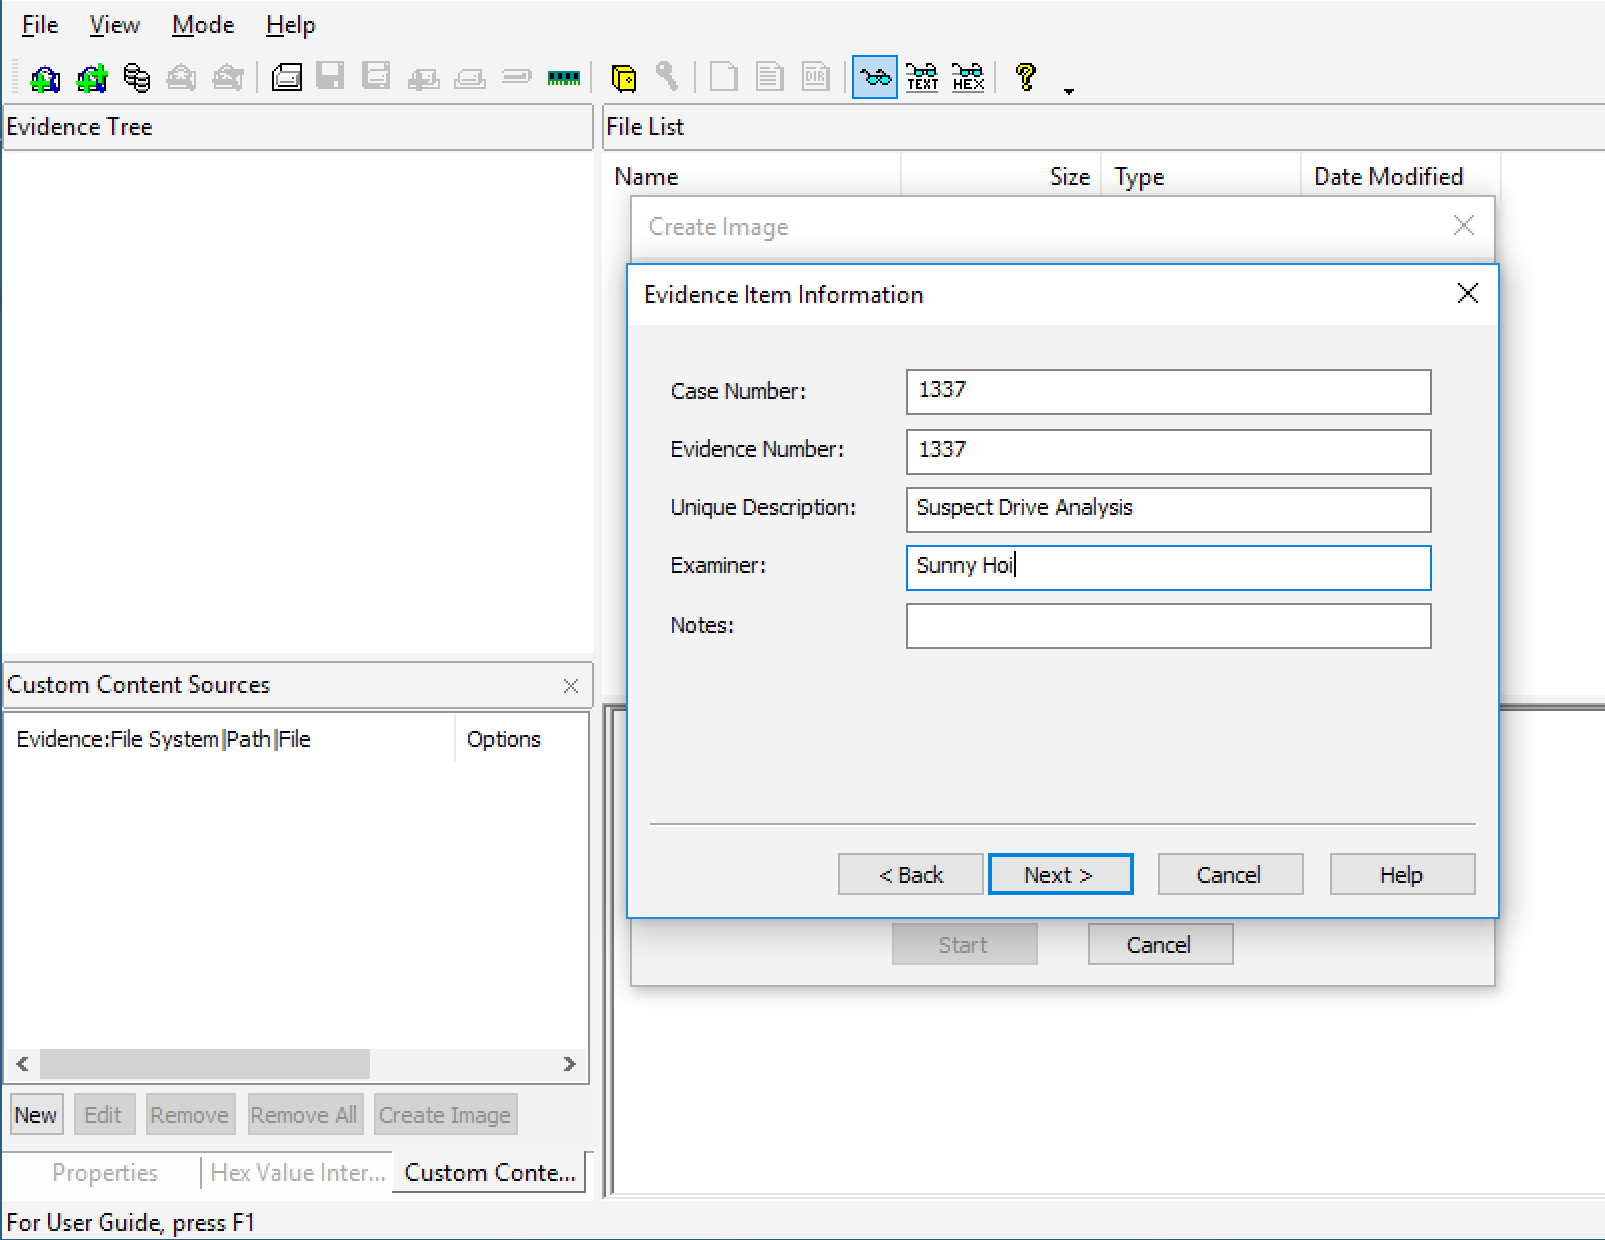Switch the viewer to TEXT mode icon
Viewport: 1605px width, 1240px height.
922,78
